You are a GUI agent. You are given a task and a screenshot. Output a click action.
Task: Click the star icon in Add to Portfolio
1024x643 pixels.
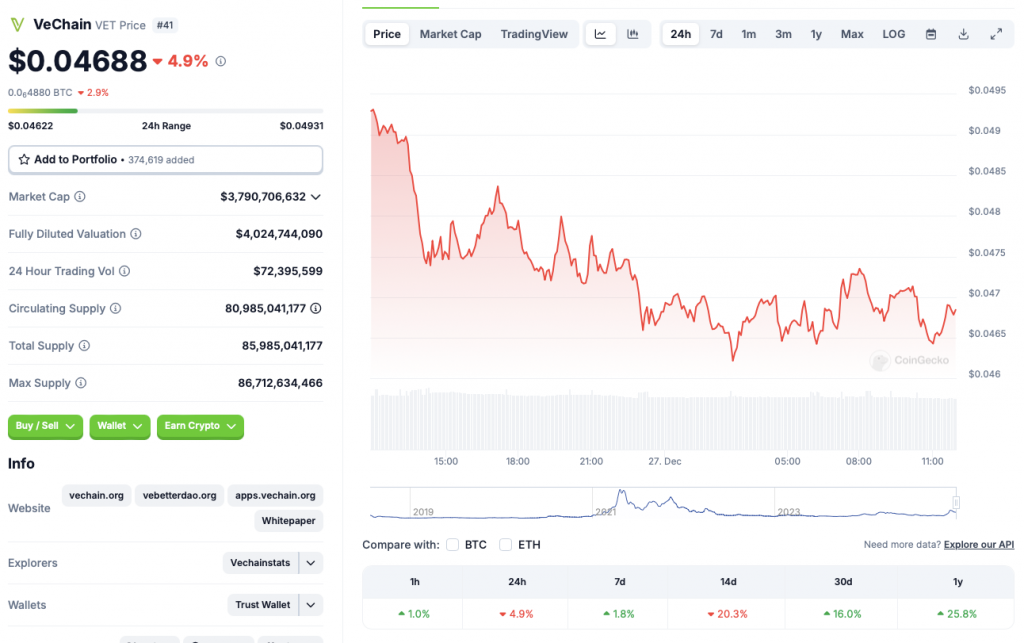[24, 159]
